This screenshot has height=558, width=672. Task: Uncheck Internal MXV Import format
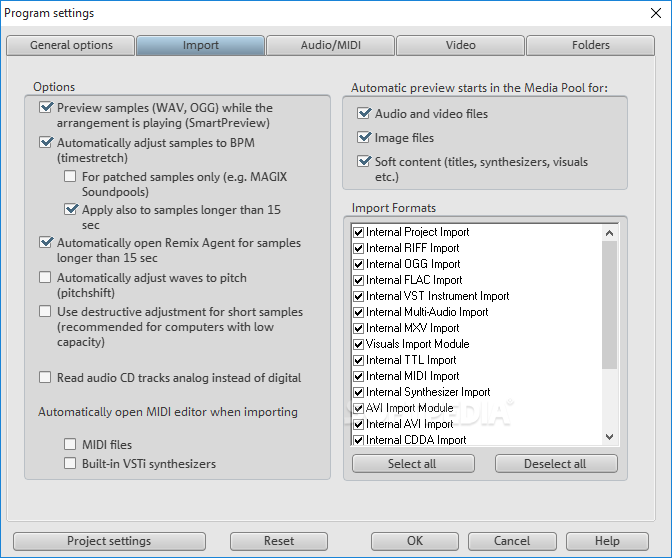(358, 328)
